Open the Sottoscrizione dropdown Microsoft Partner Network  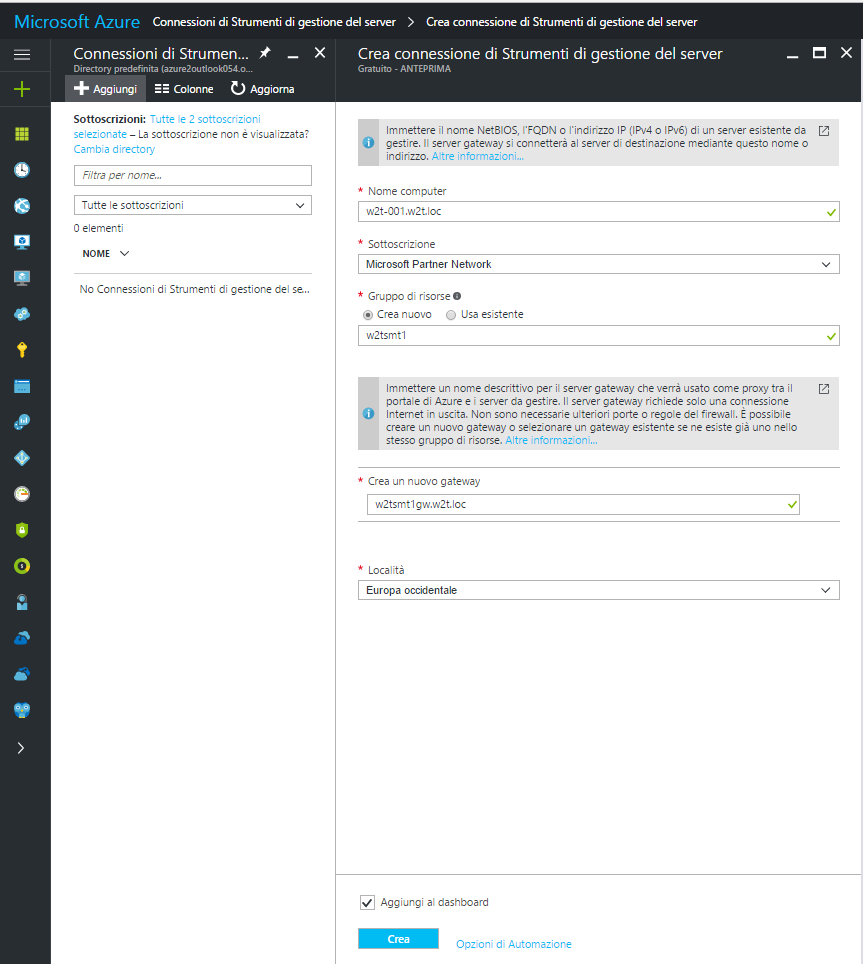tap(598, 264)
